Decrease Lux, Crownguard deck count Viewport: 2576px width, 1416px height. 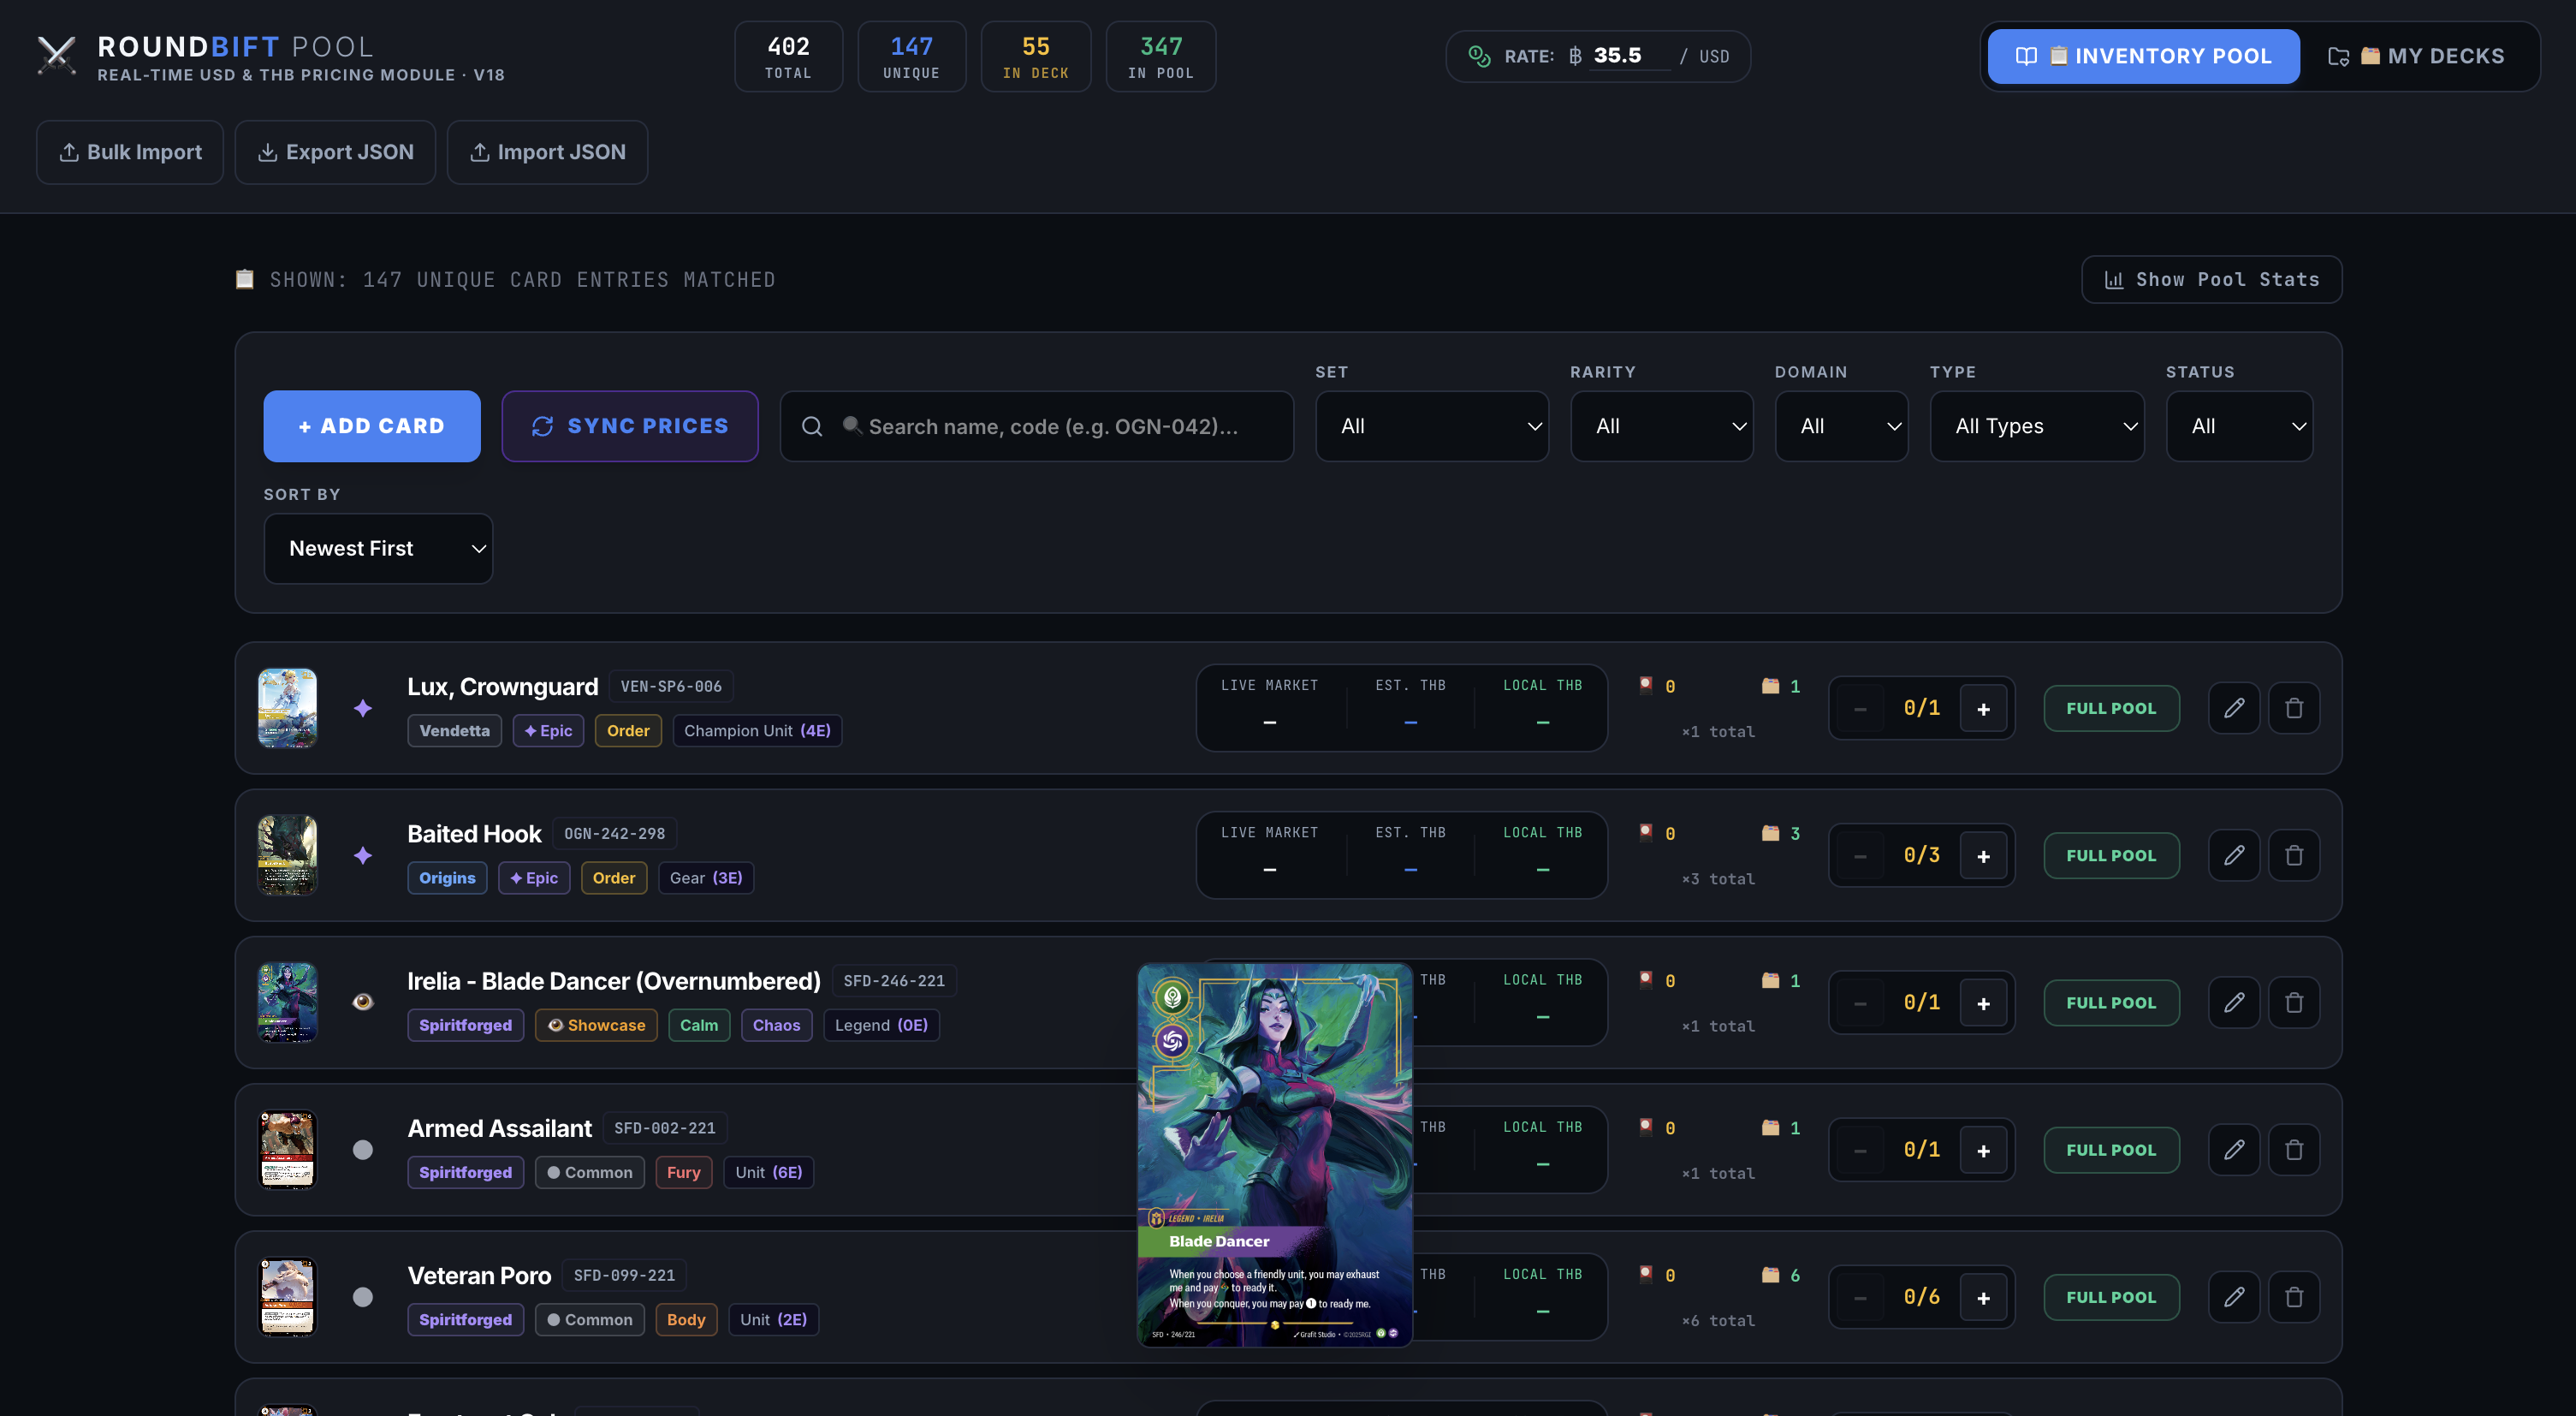[1860, 709]
